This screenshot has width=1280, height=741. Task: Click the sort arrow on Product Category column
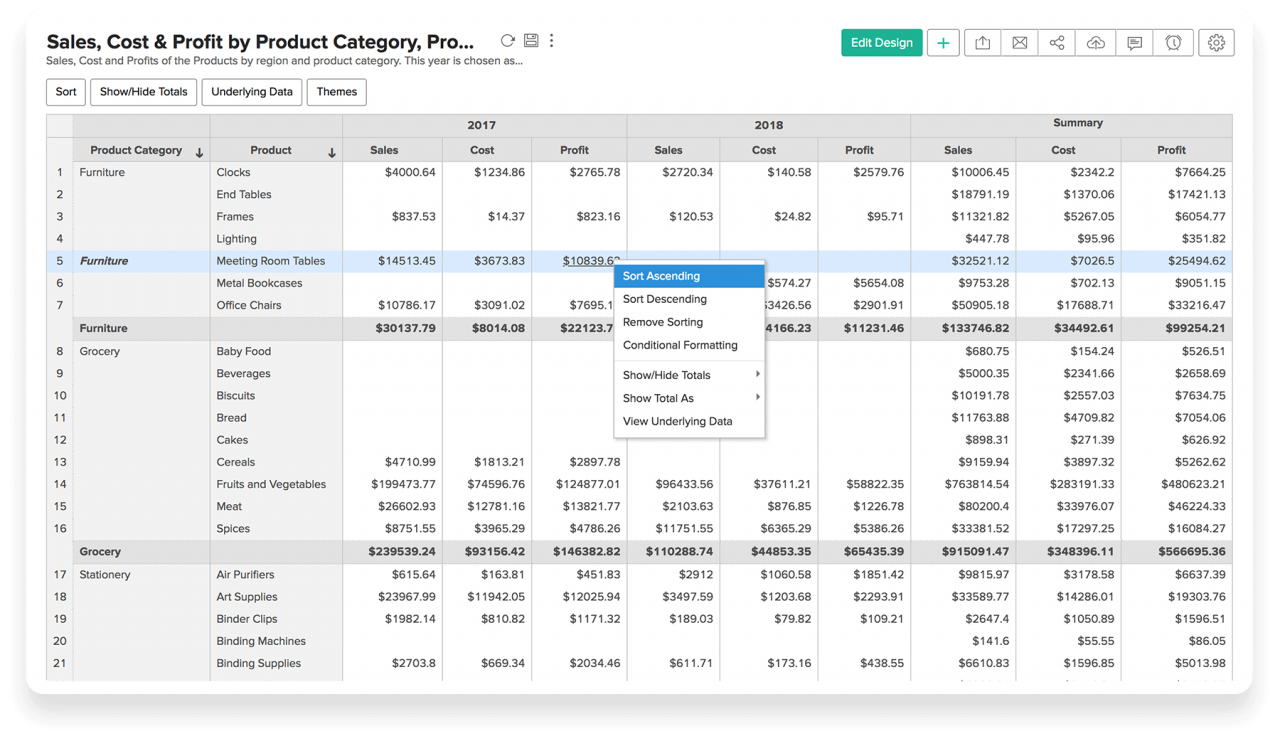click(x=199, y=150)
